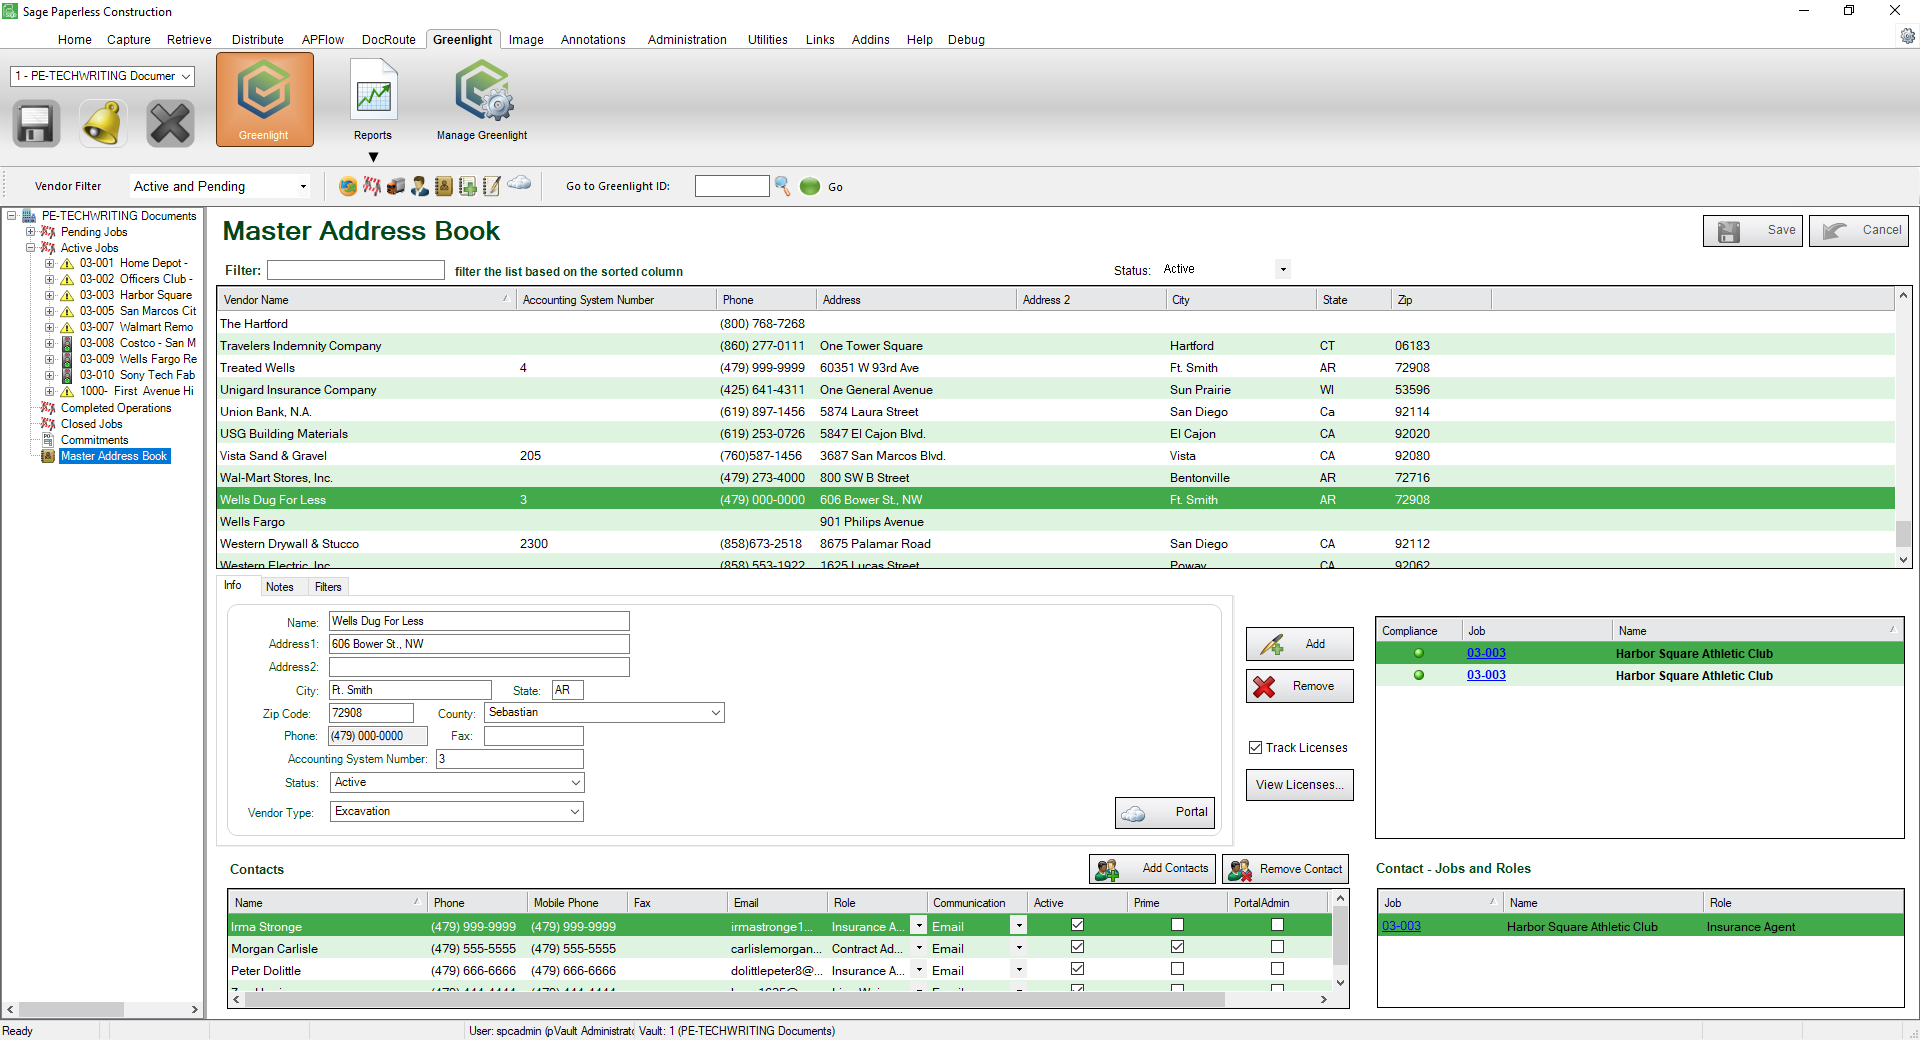This screenshot has width=1920, height=1040.
Task: Uncheck Prime for Morgan Carlisle
Action: click(1177, 947)
